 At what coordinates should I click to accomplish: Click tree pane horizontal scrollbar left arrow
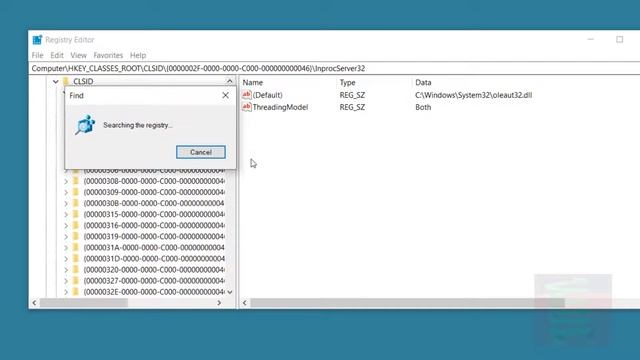34,303
